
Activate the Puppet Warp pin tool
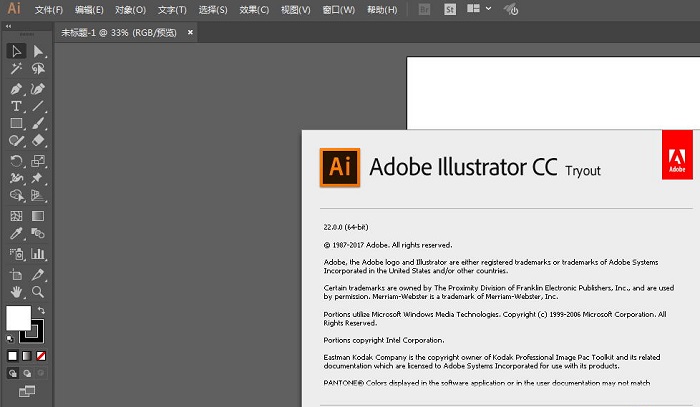[x=38, y=178]
